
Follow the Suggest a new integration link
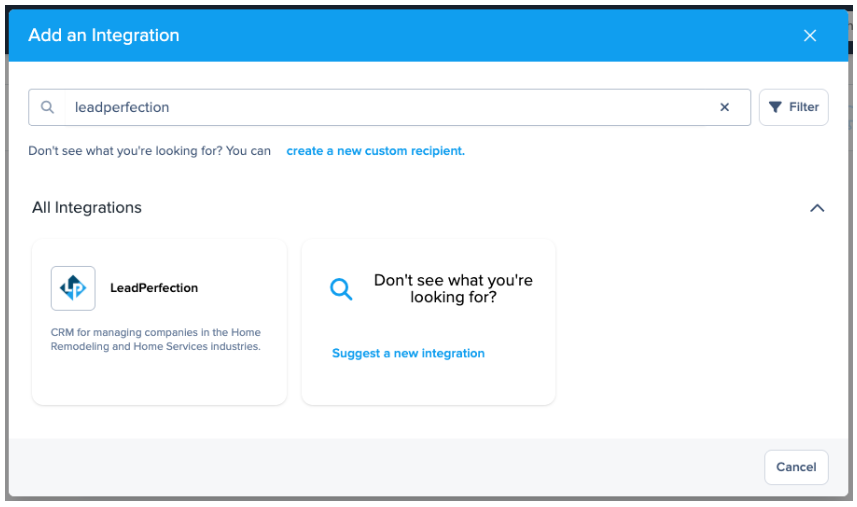(x=408, y=353)
